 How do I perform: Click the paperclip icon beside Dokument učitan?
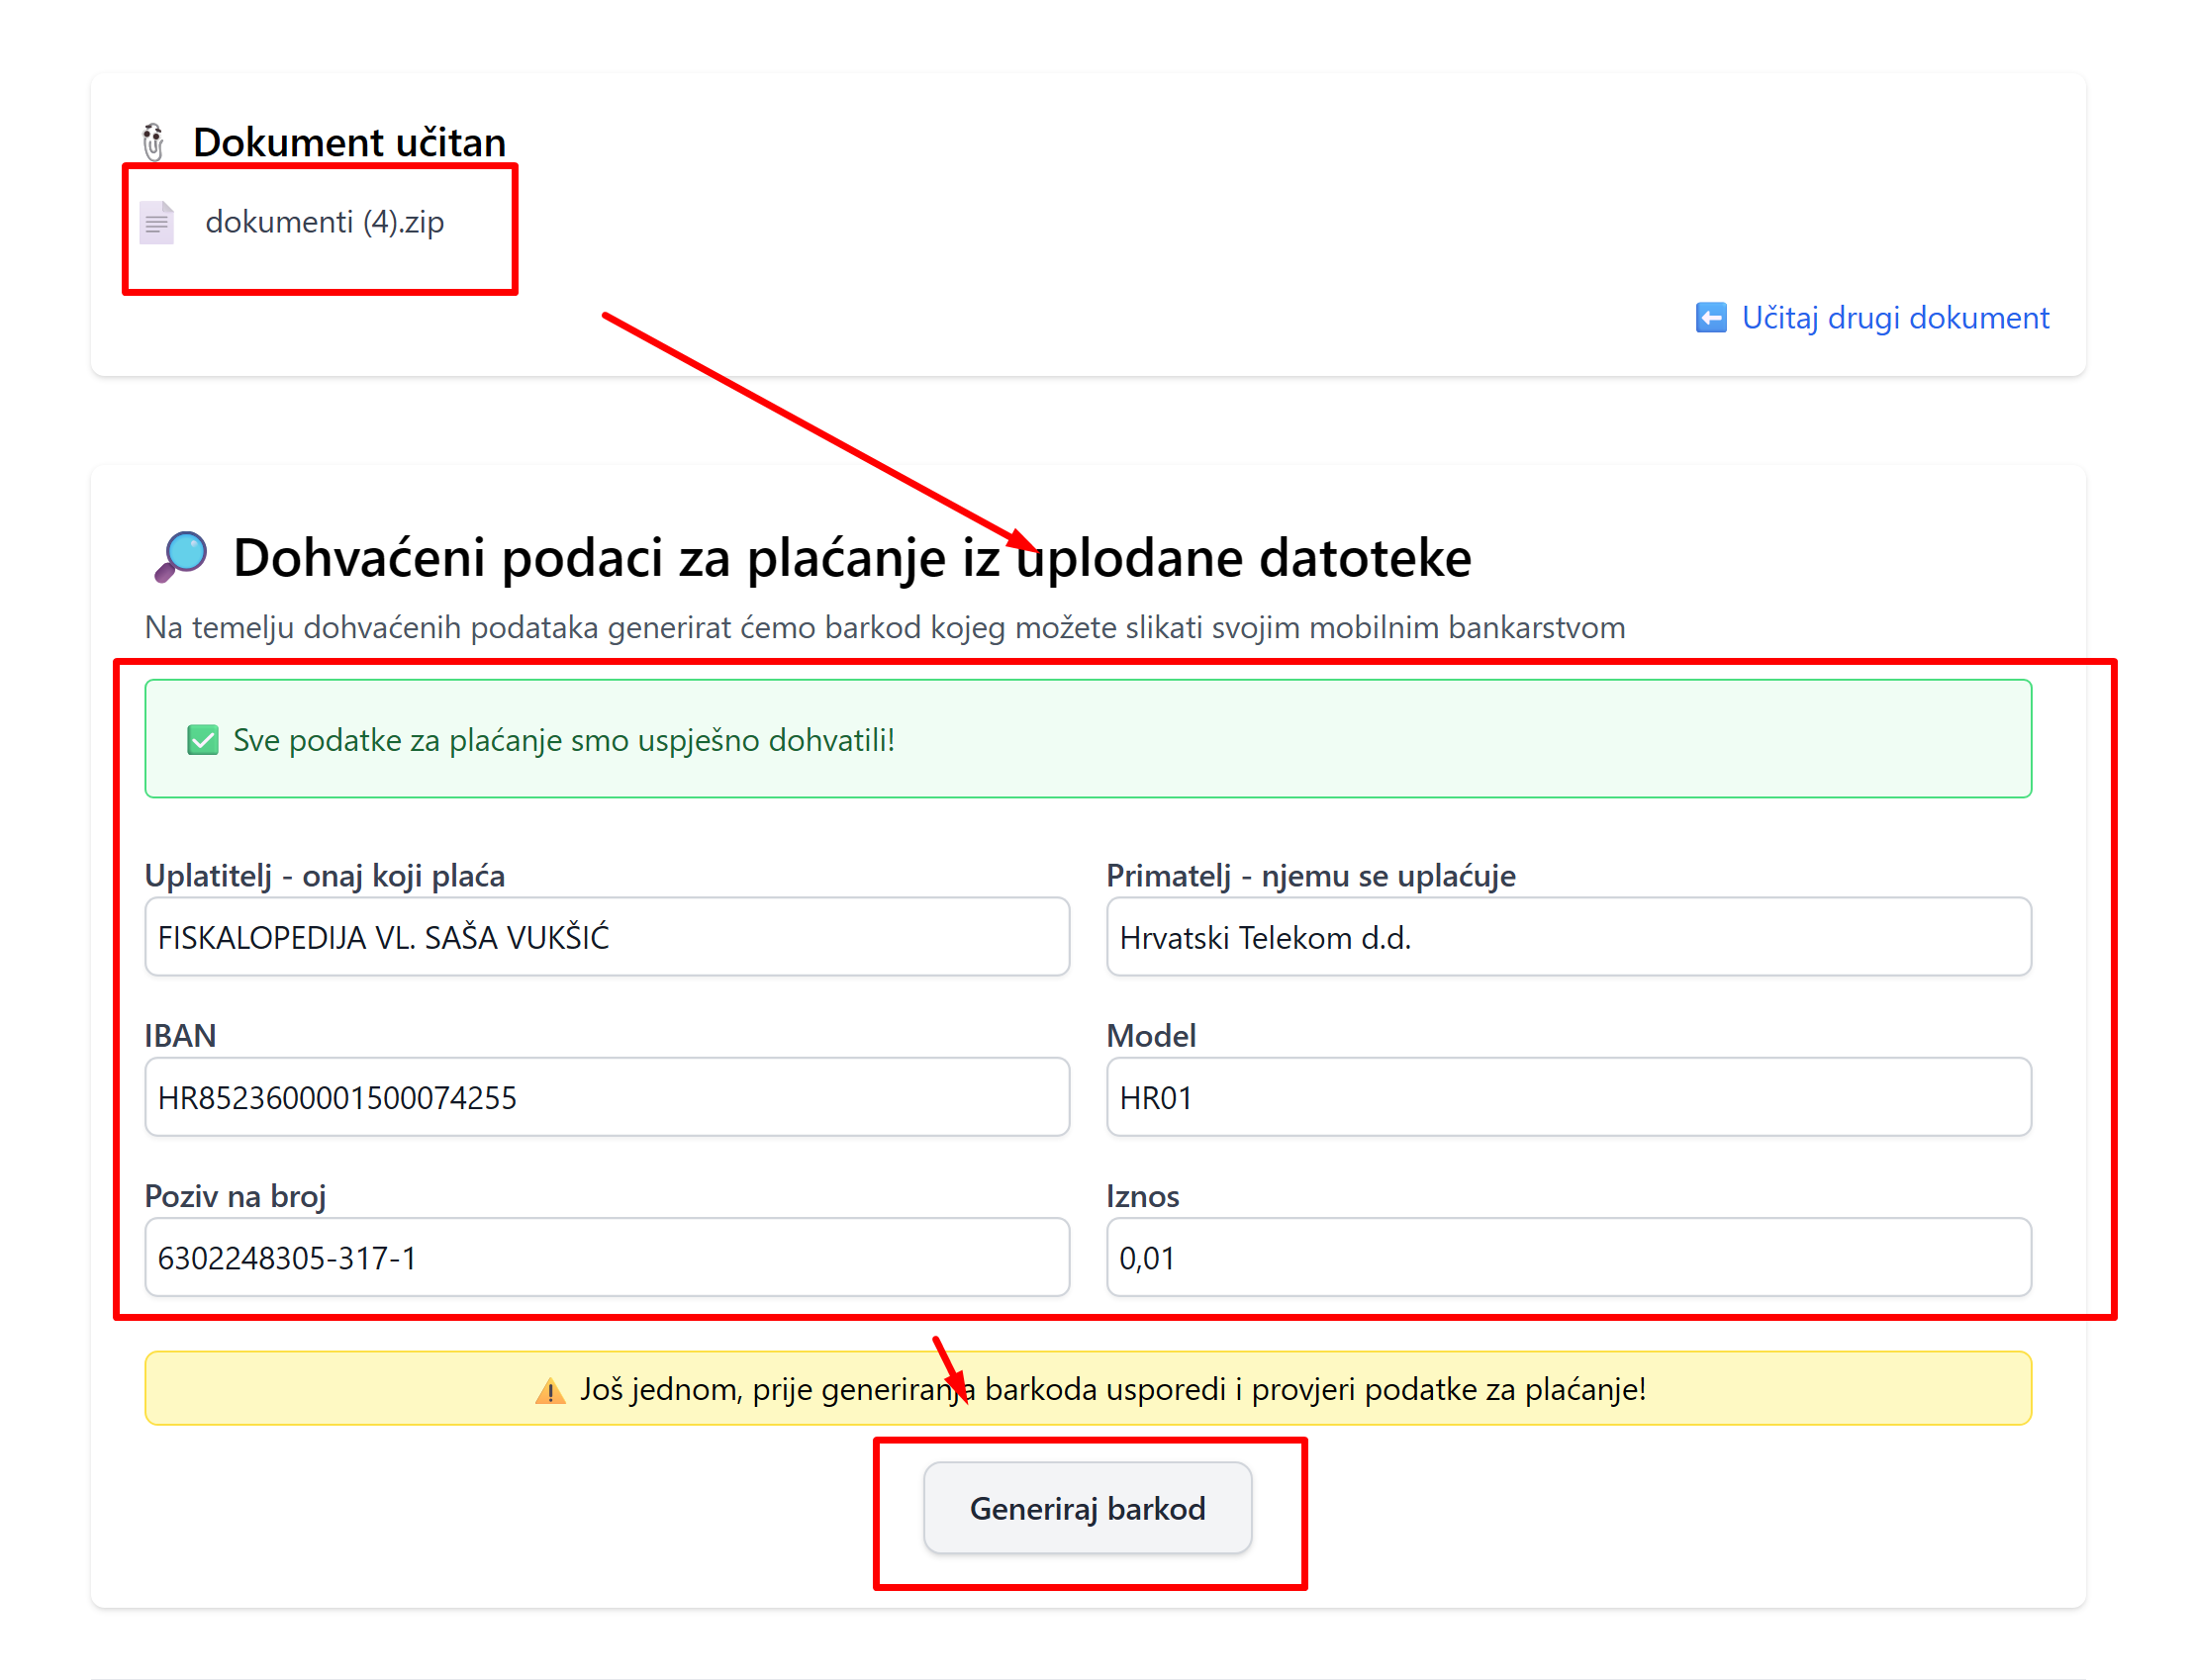coord(153,142)
